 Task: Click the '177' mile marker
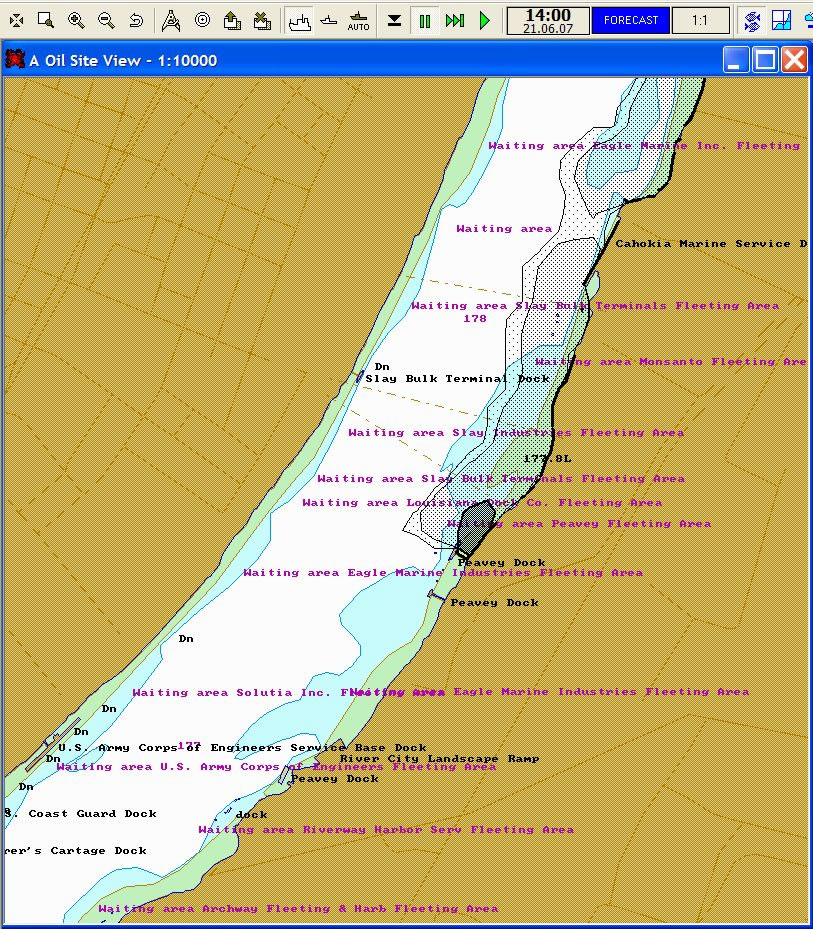click(189, 745)
